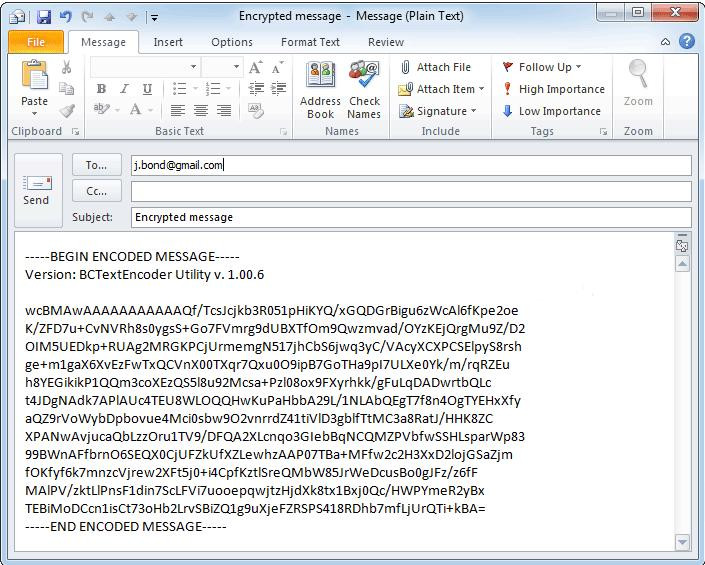This screenshot has width=705, height=565.
Task: Open the font color dropdown arrow
Action: tap(151, 110)
